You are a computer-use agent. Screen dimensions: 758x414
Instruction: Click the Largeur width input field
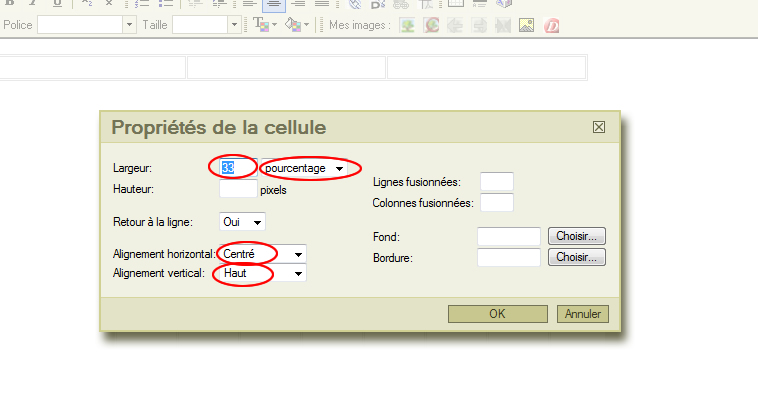(x=238, y=168)
